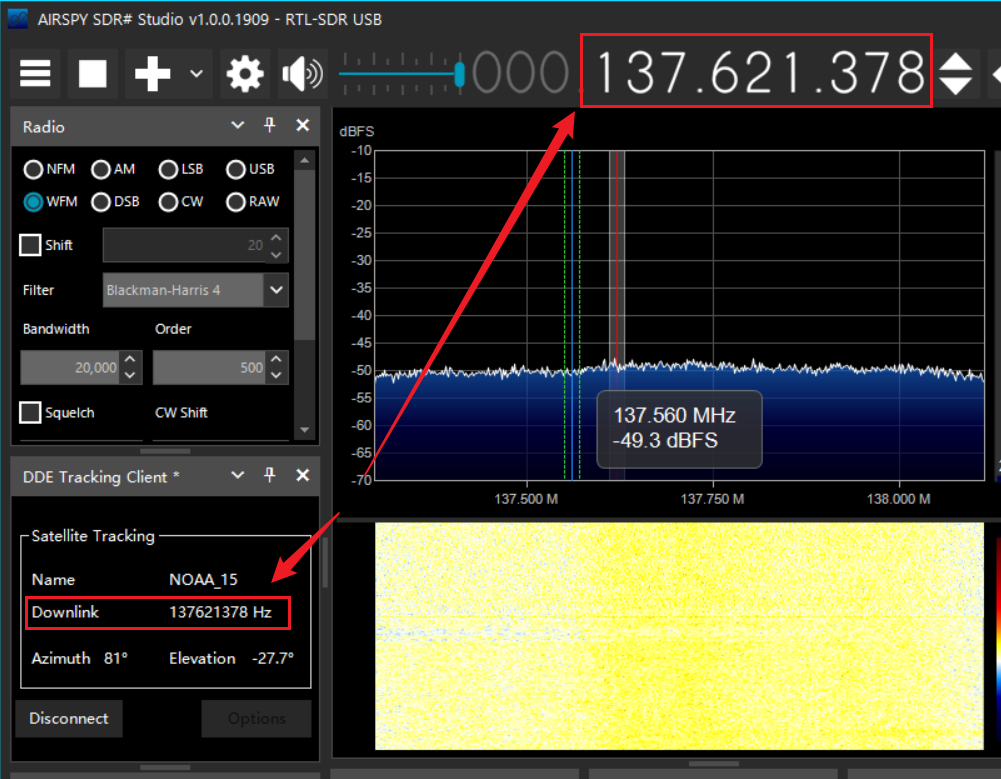
Task: Pin the Radio panel
Action: (x=269, y=126)
